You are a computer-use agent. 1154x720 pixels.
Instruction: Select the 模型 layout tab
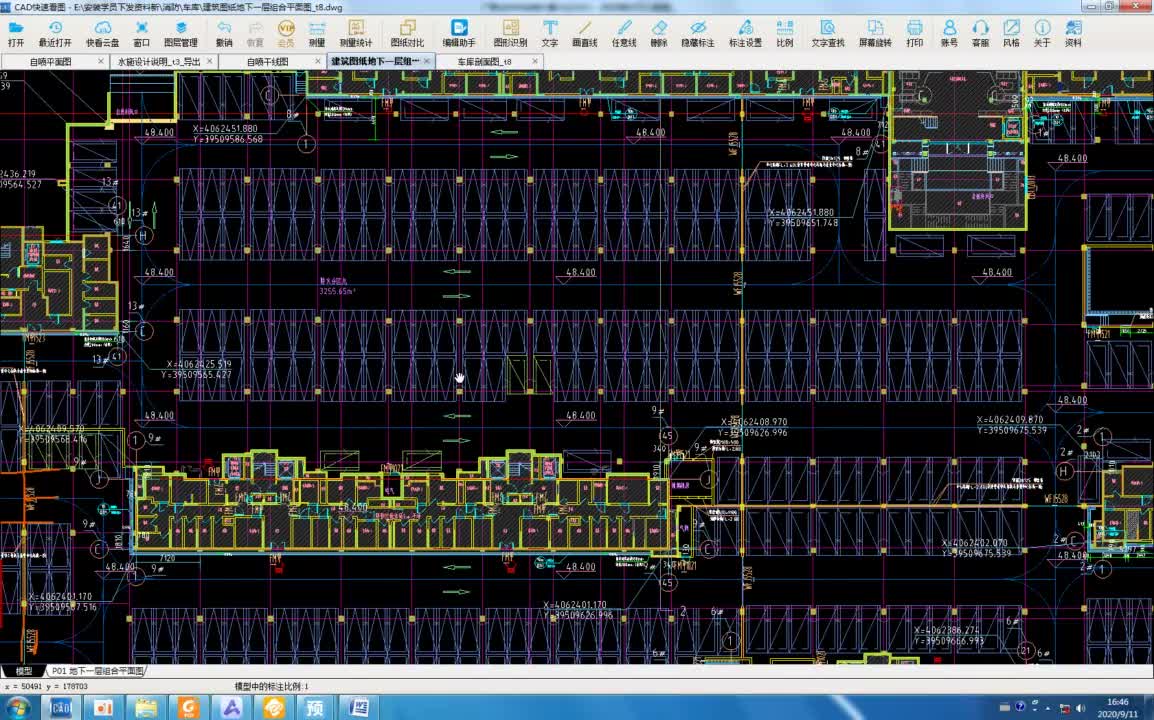24,671
